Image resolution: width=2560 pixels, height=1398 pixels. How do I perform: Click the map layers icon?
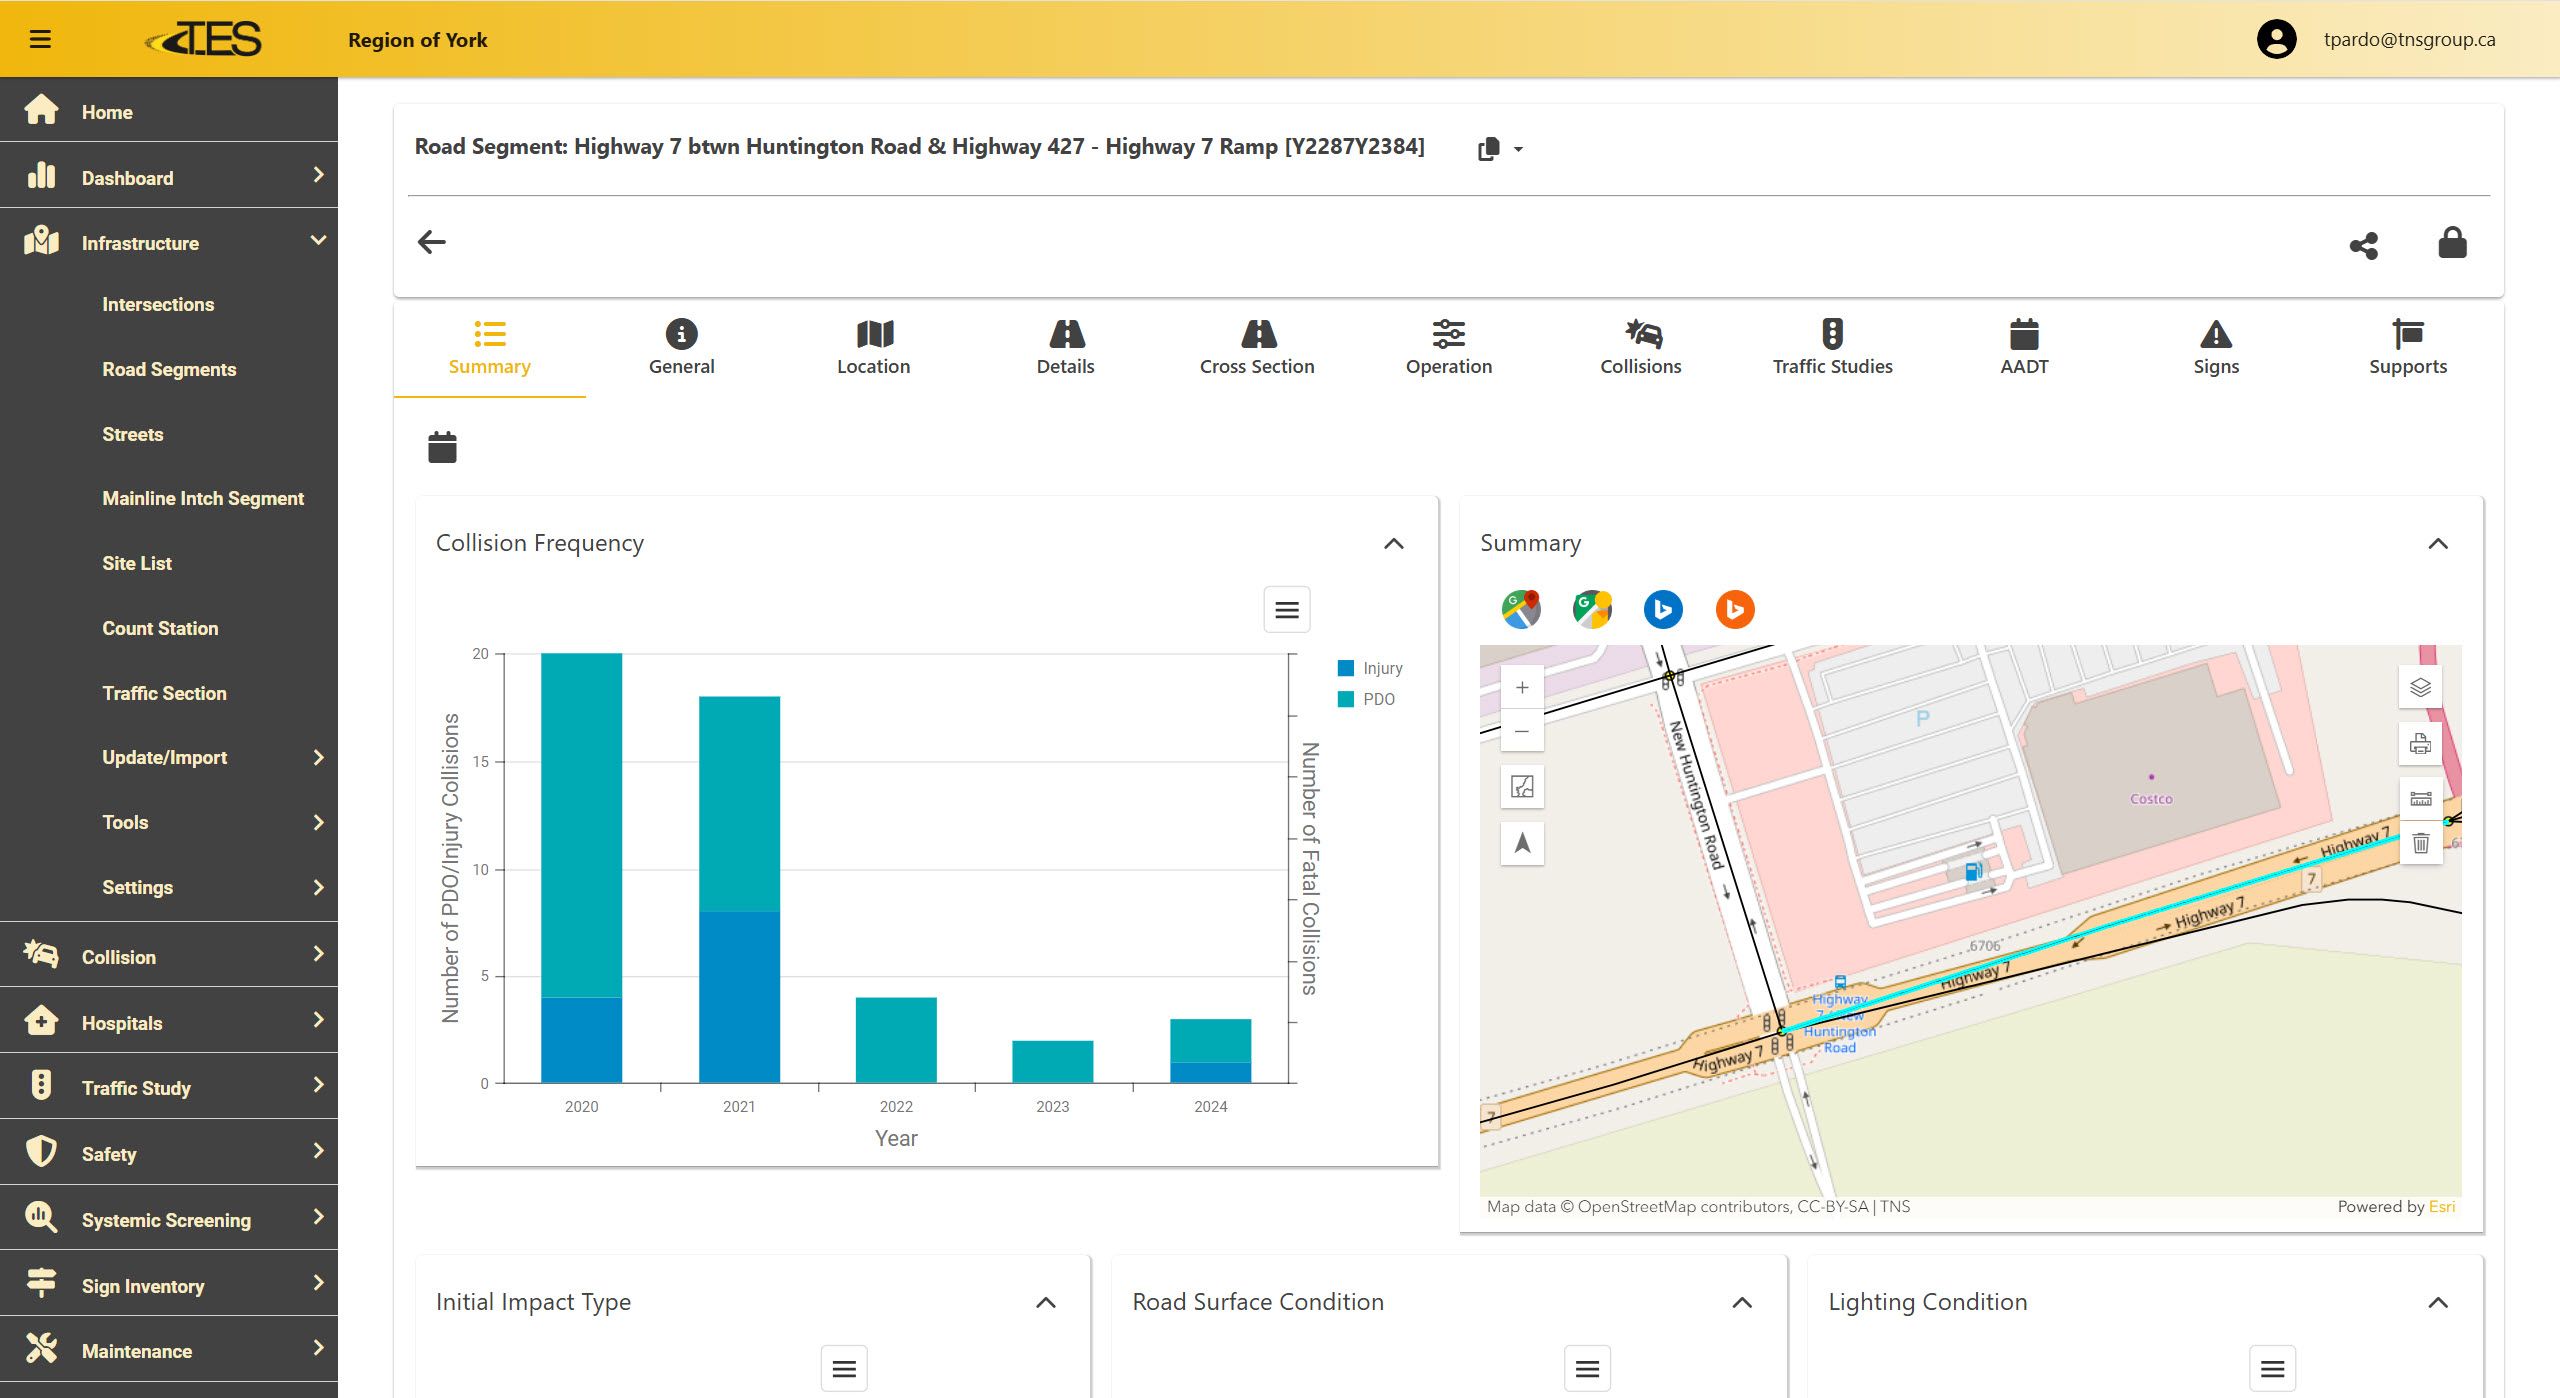(x=2420, y=688)
